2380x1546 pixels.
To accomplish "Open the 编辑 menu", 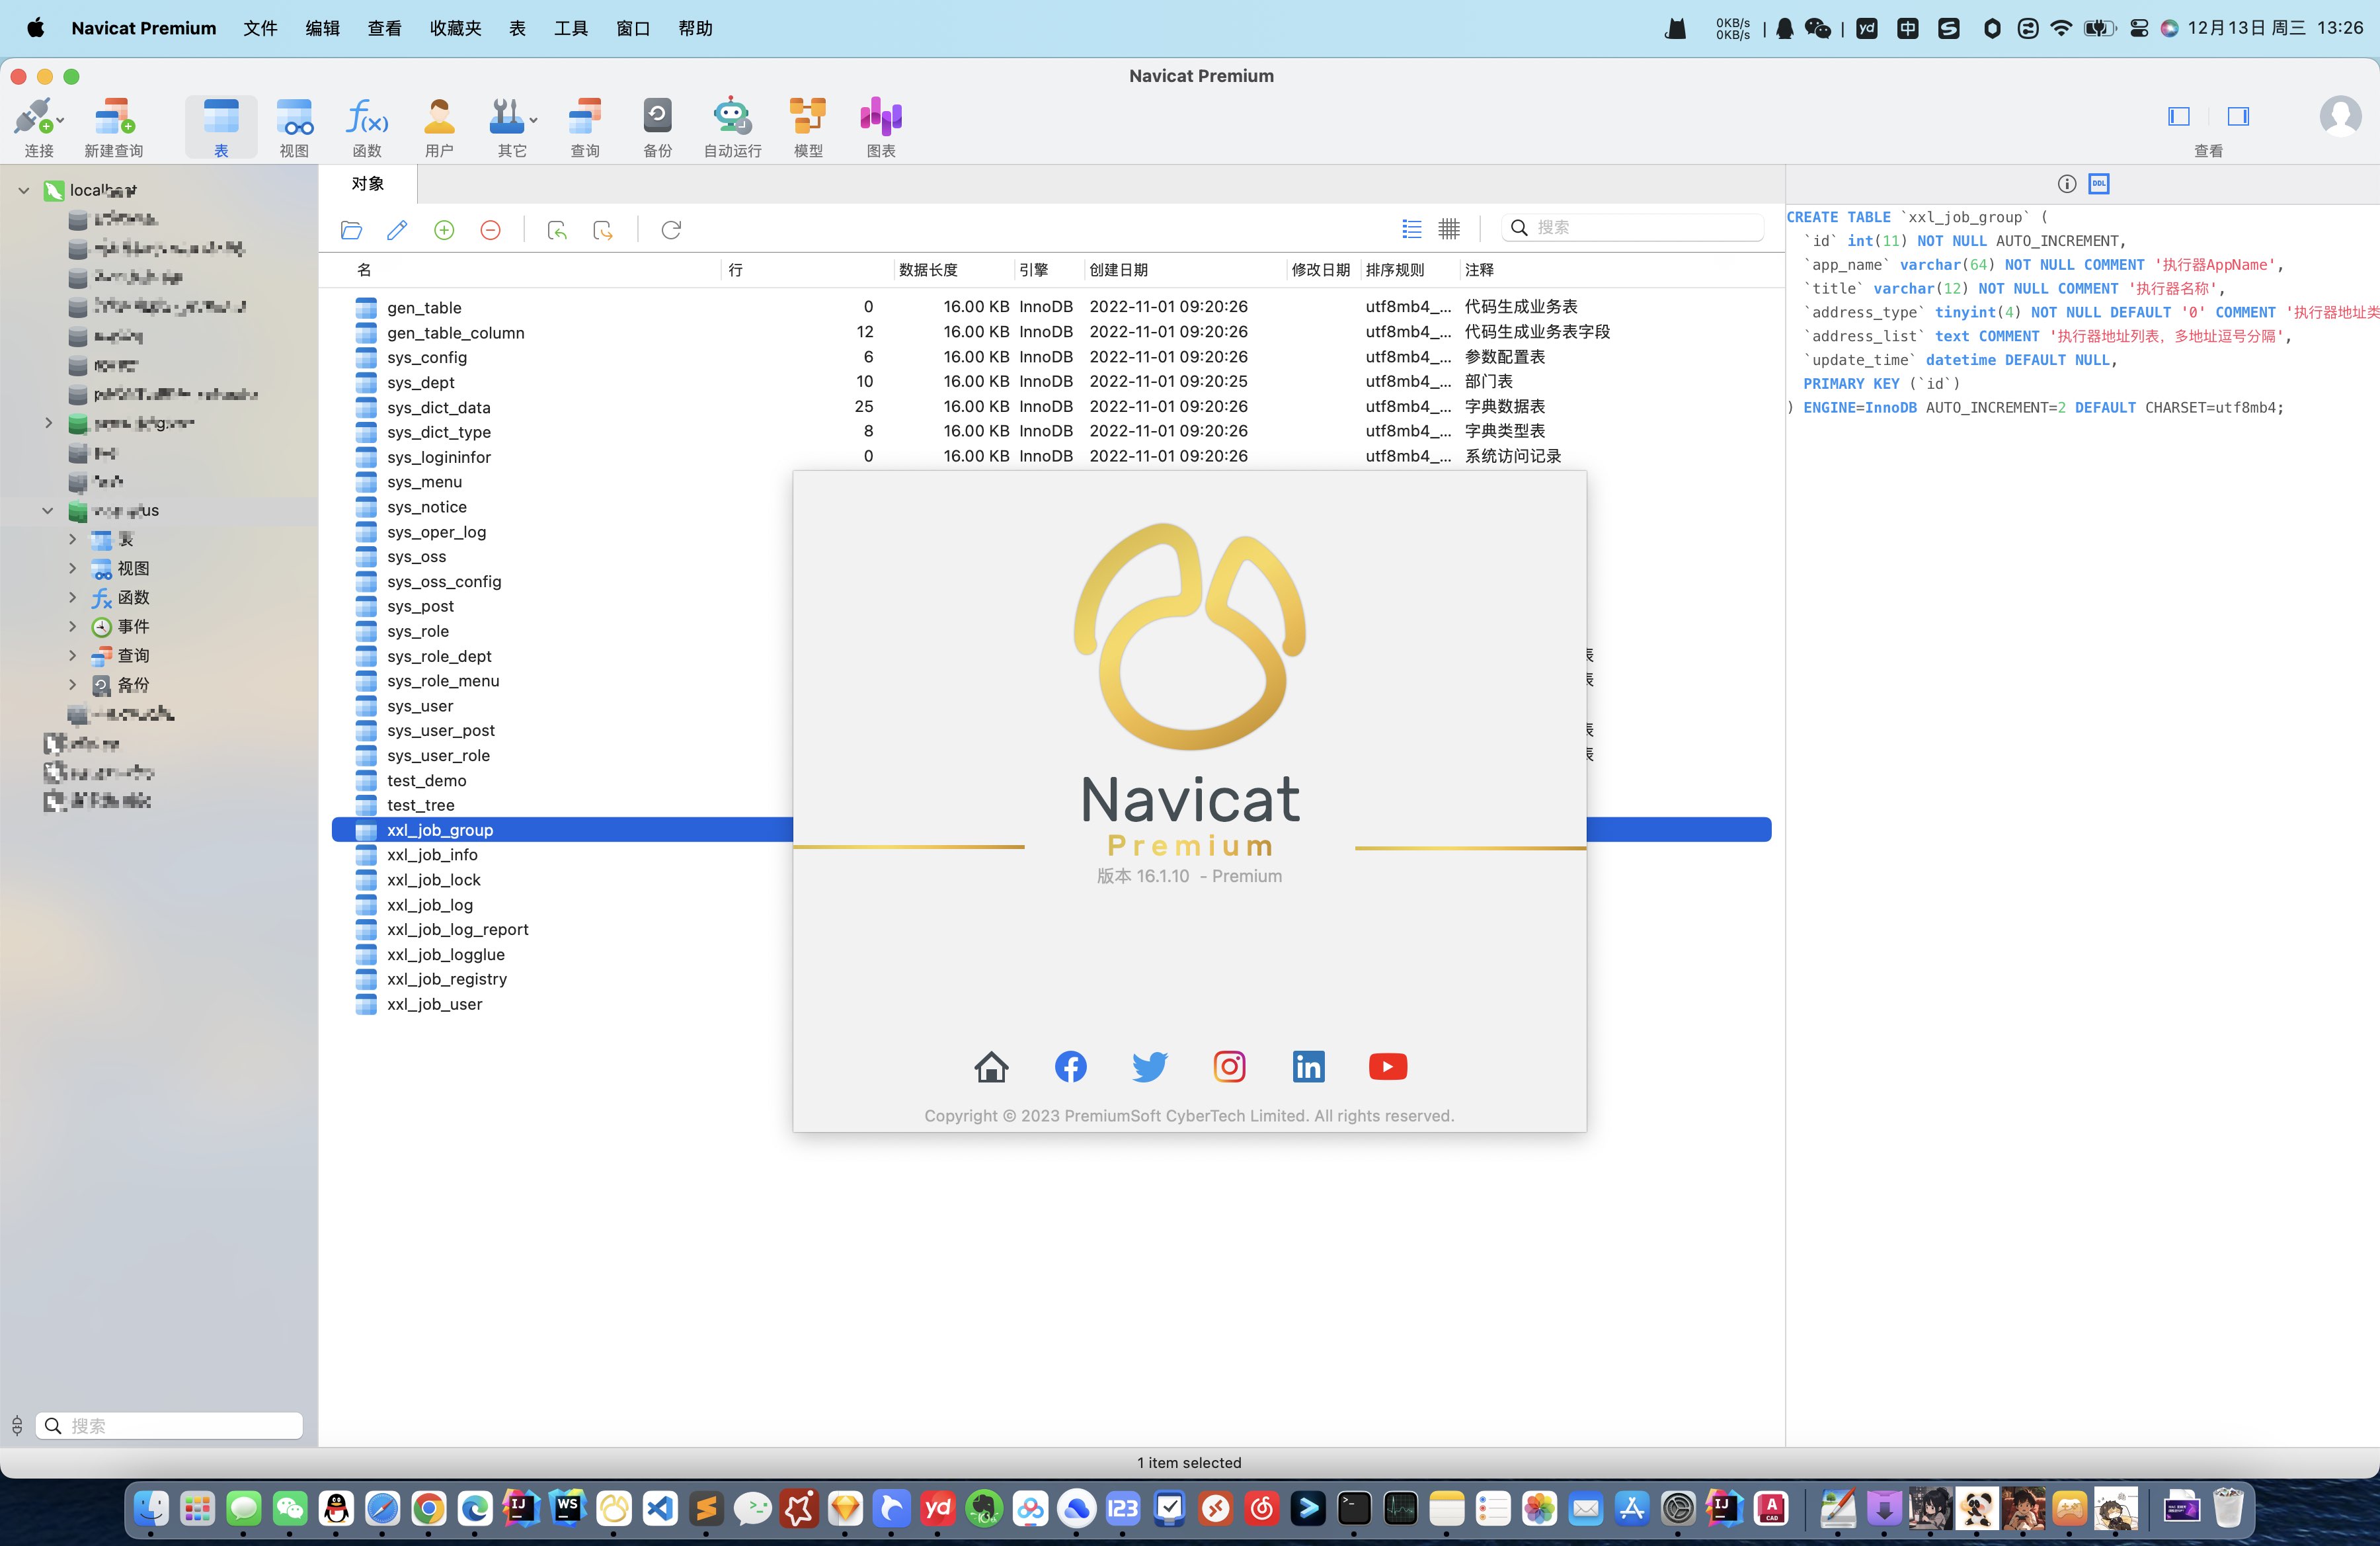I will pos(322,28).
